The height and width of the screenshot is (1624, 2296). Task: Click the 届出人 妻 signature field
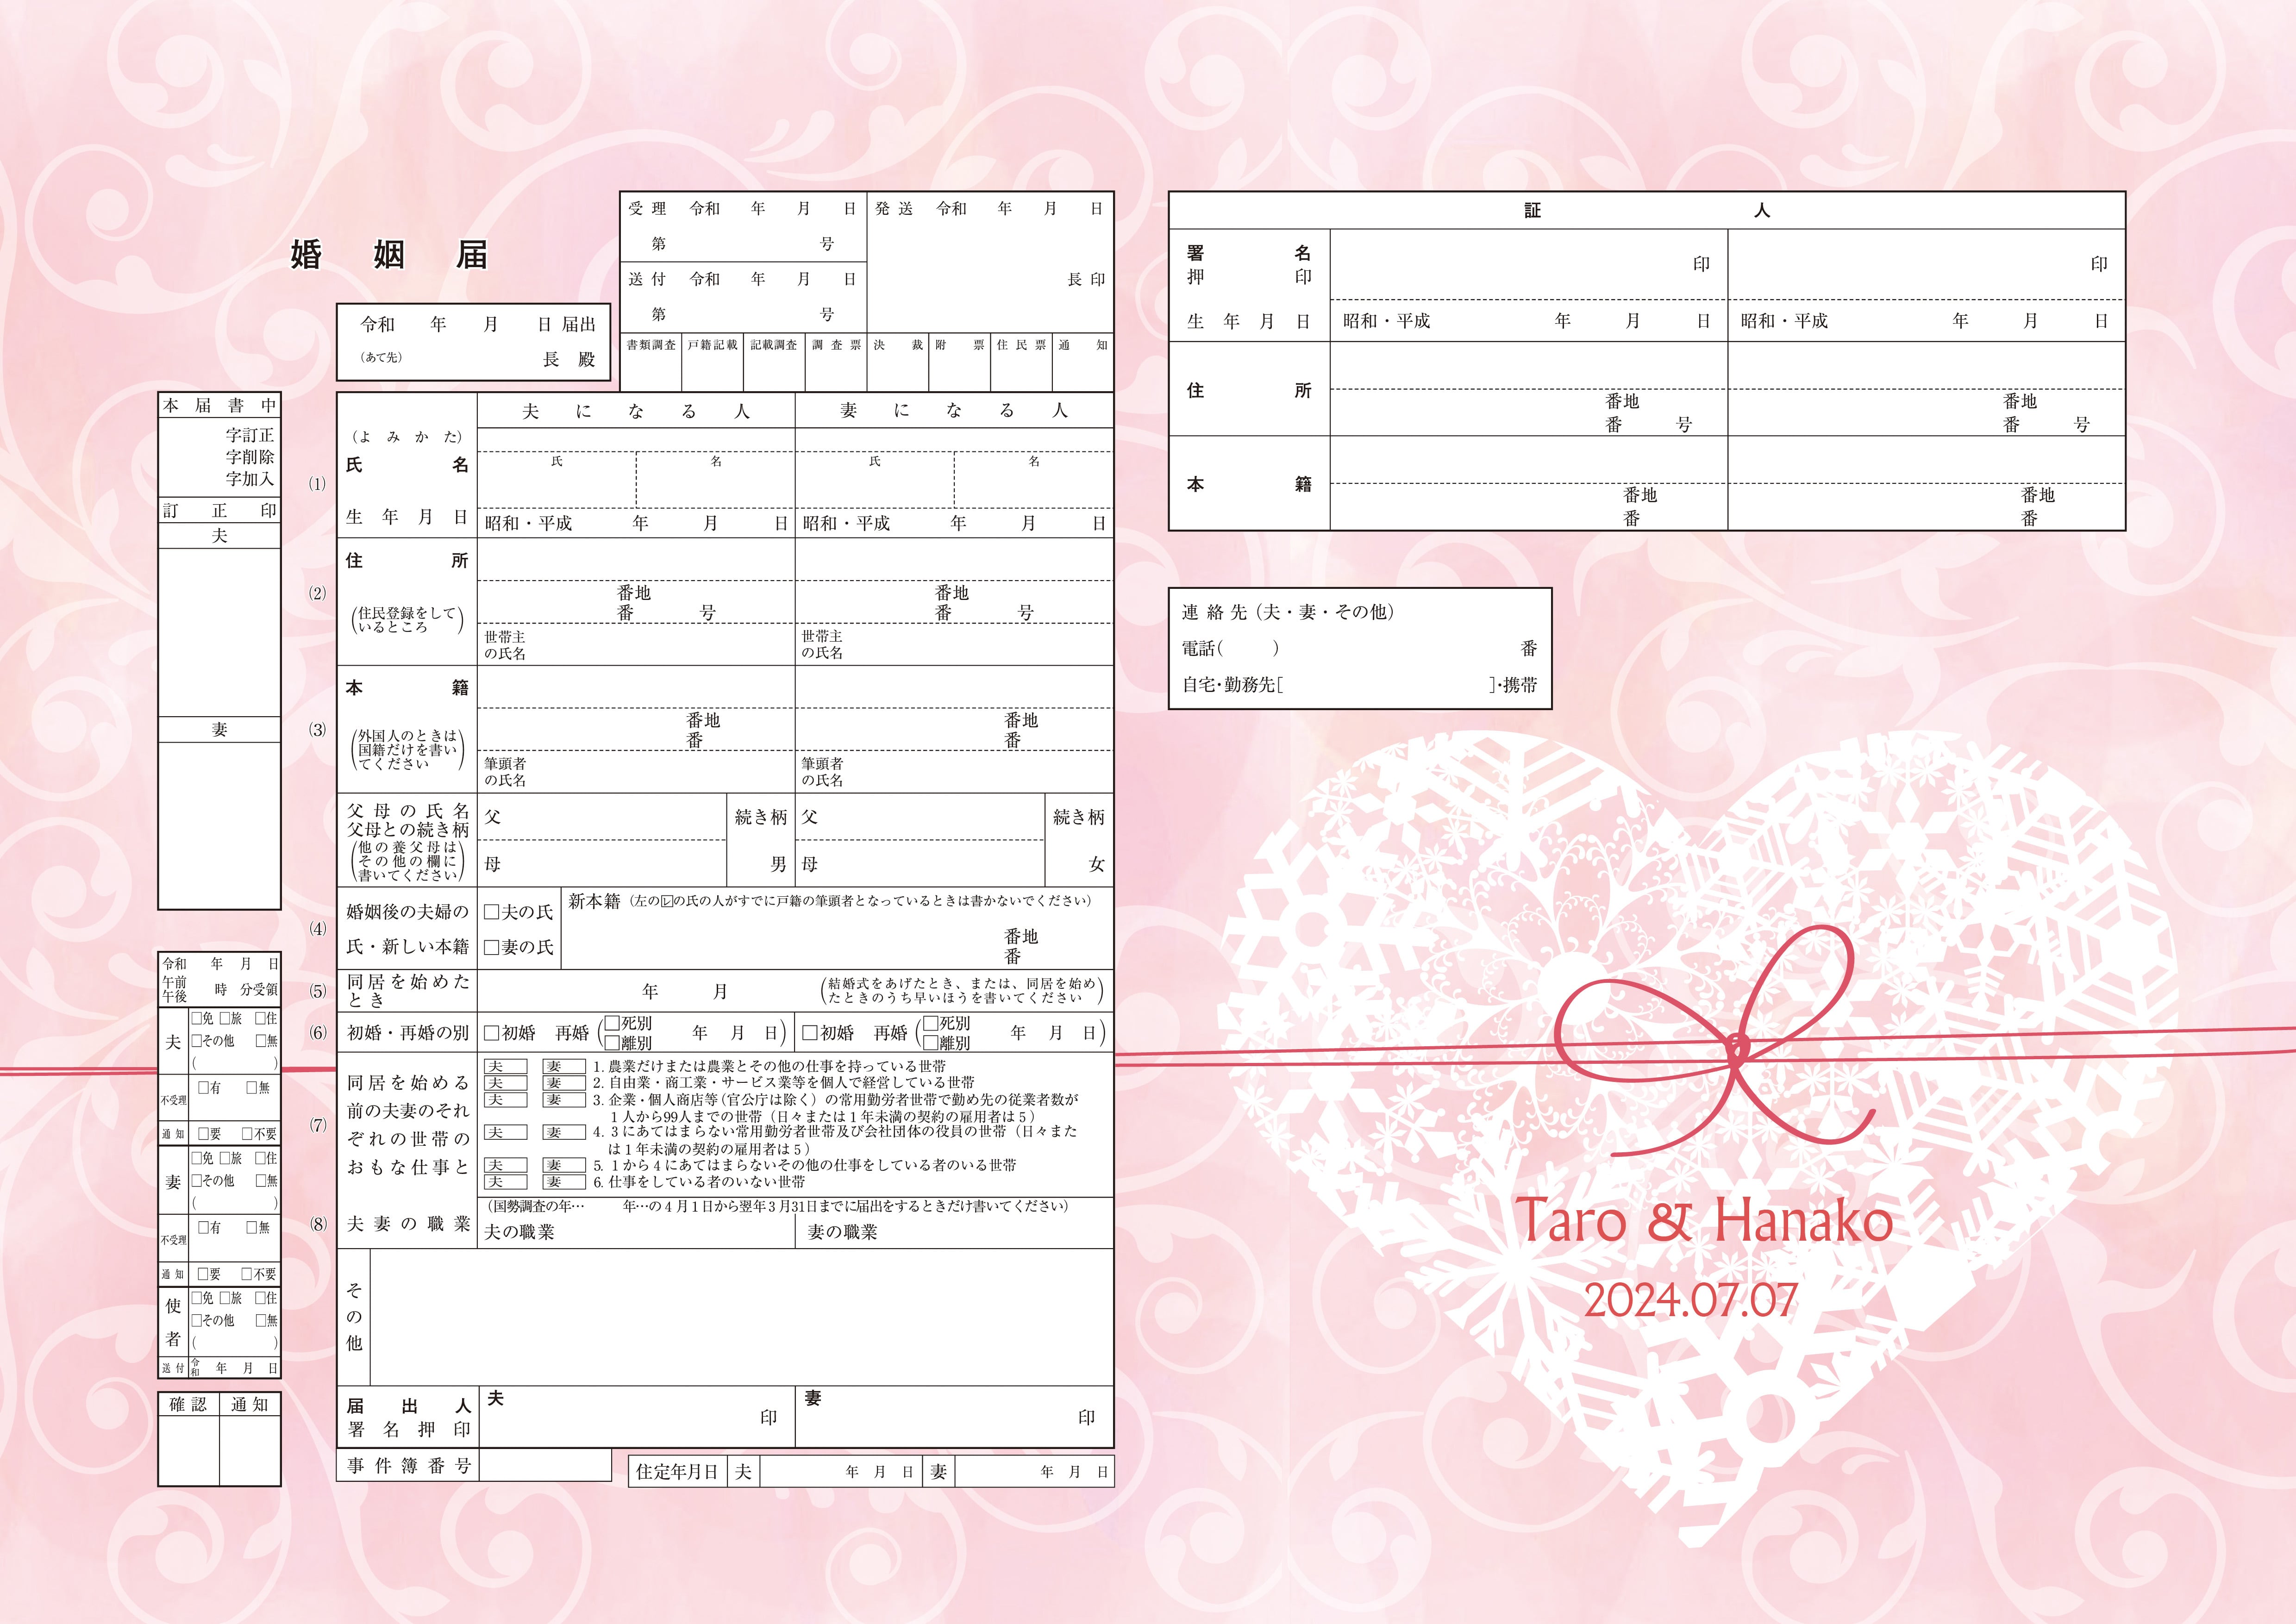[954, 1417]
